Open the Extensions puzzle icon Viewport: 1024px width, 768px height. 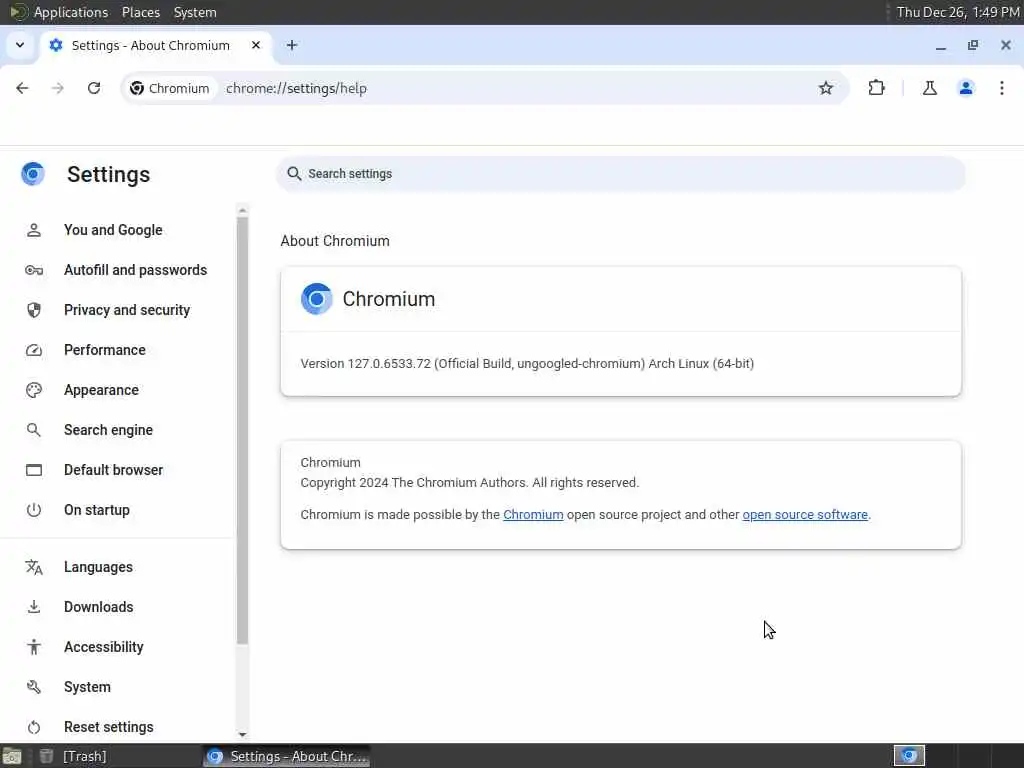[876, 88]
